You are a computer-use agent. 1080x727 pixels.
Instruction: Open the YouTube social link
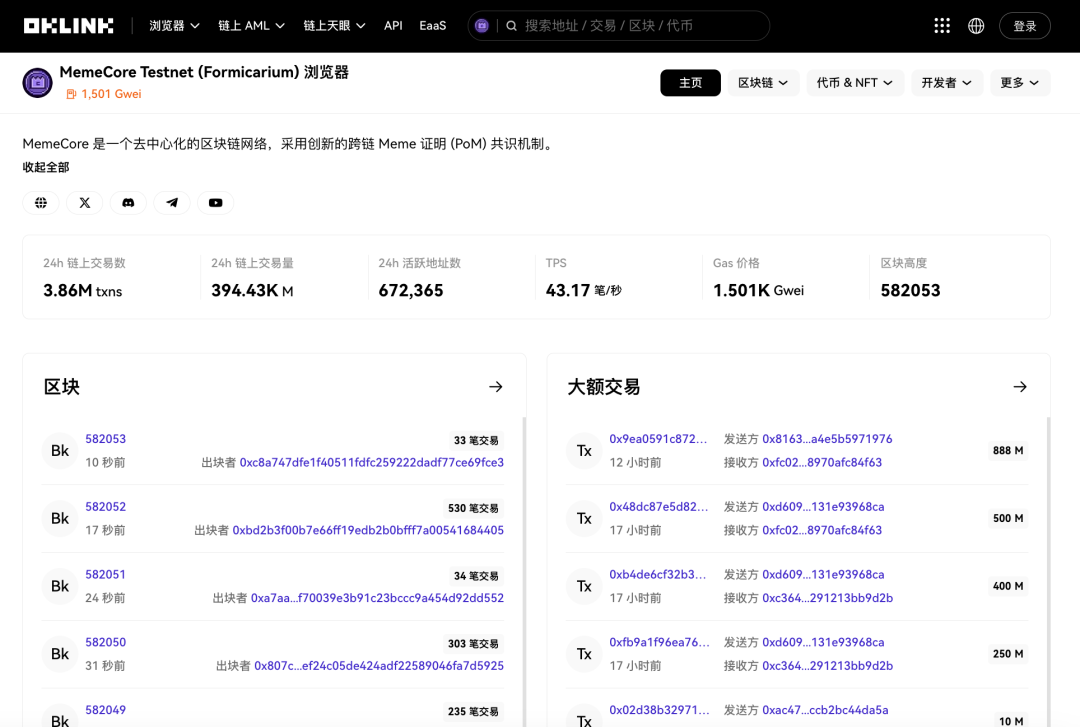pyautogui.click(x=216, y=203)
